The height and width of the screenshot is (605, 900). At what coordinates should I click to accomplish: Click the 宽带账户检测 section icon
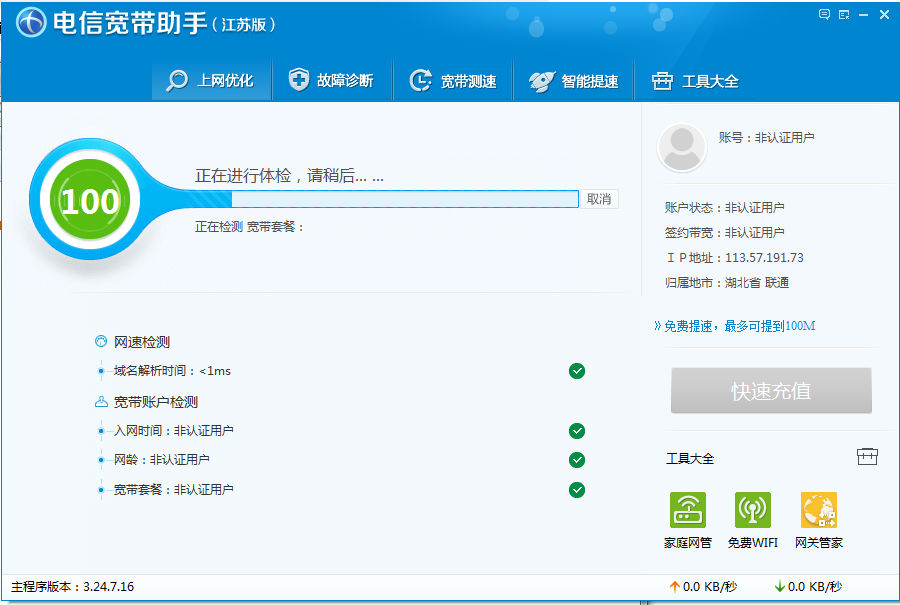point(101,402)
